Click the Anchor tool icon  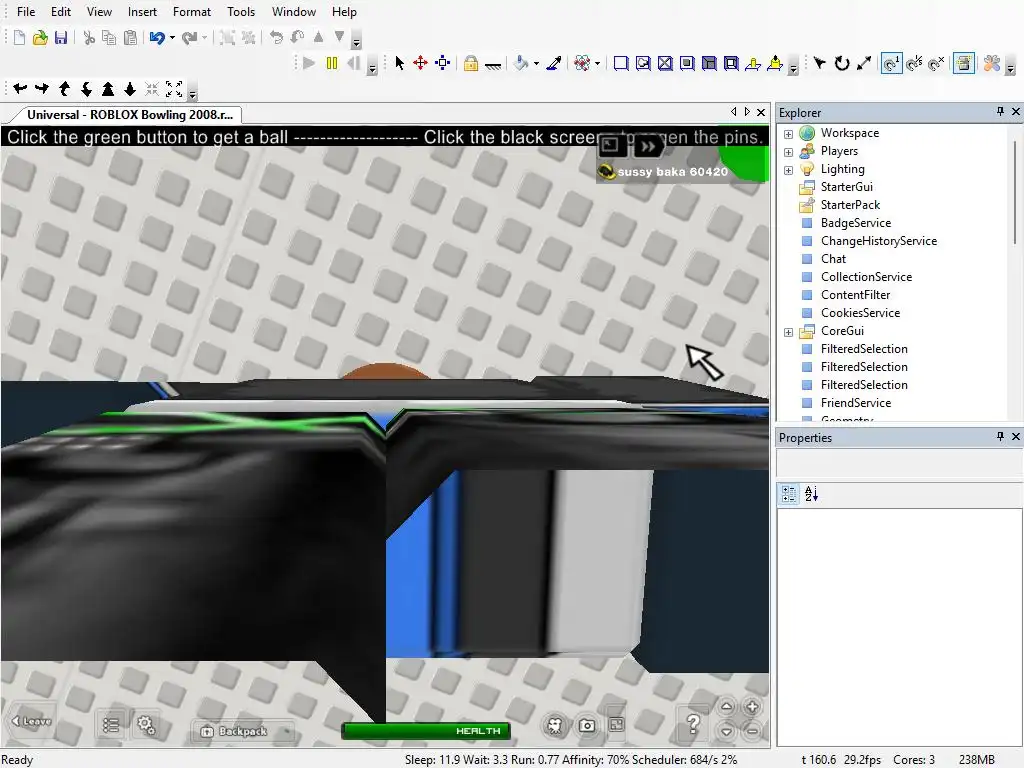point(493,64)
